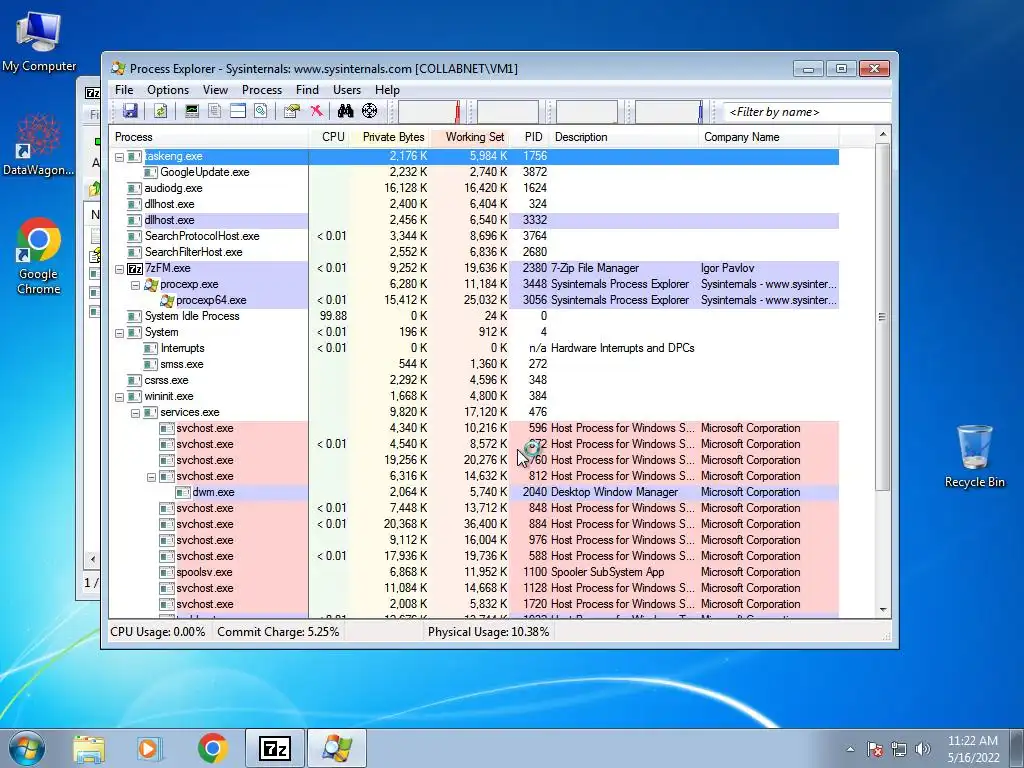Click the Filter by name field
1024x768 pixels.
(807, 112)
